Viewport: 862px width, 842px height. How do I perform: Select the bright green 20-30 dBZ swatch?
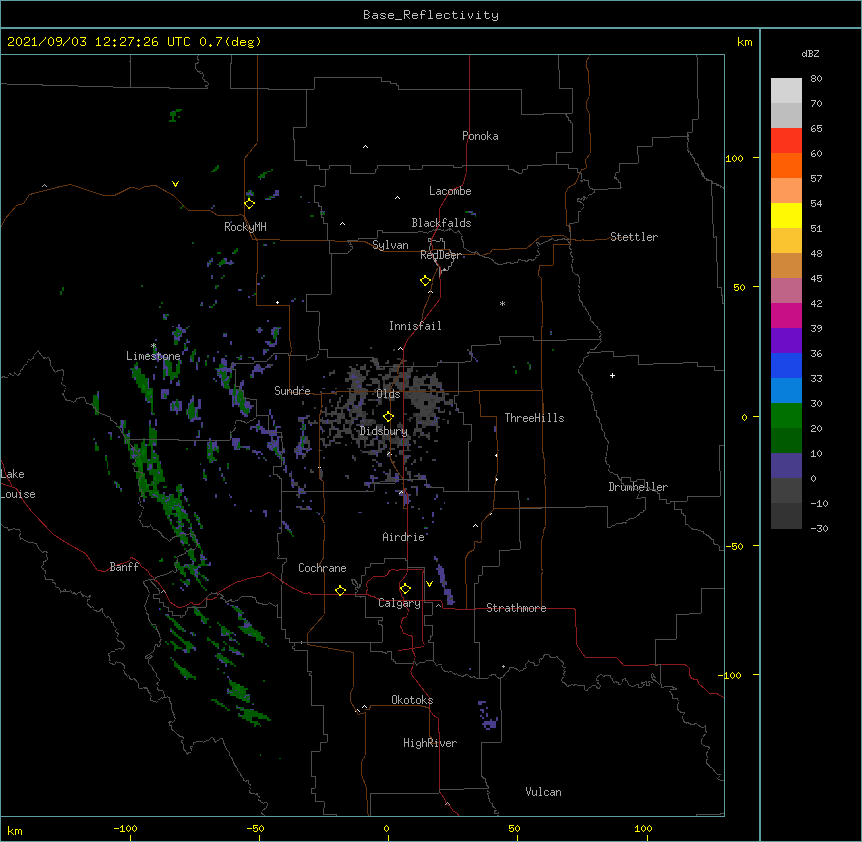click(x=786, y=416)
